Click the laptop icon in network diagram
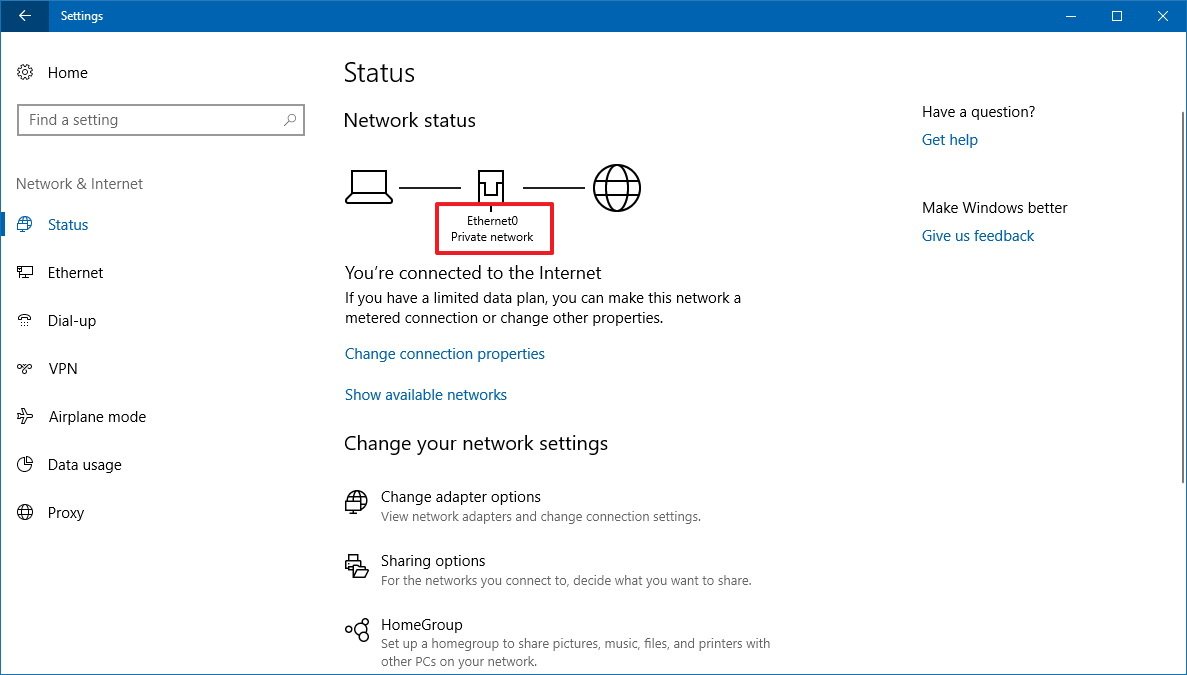 point(368,187)
